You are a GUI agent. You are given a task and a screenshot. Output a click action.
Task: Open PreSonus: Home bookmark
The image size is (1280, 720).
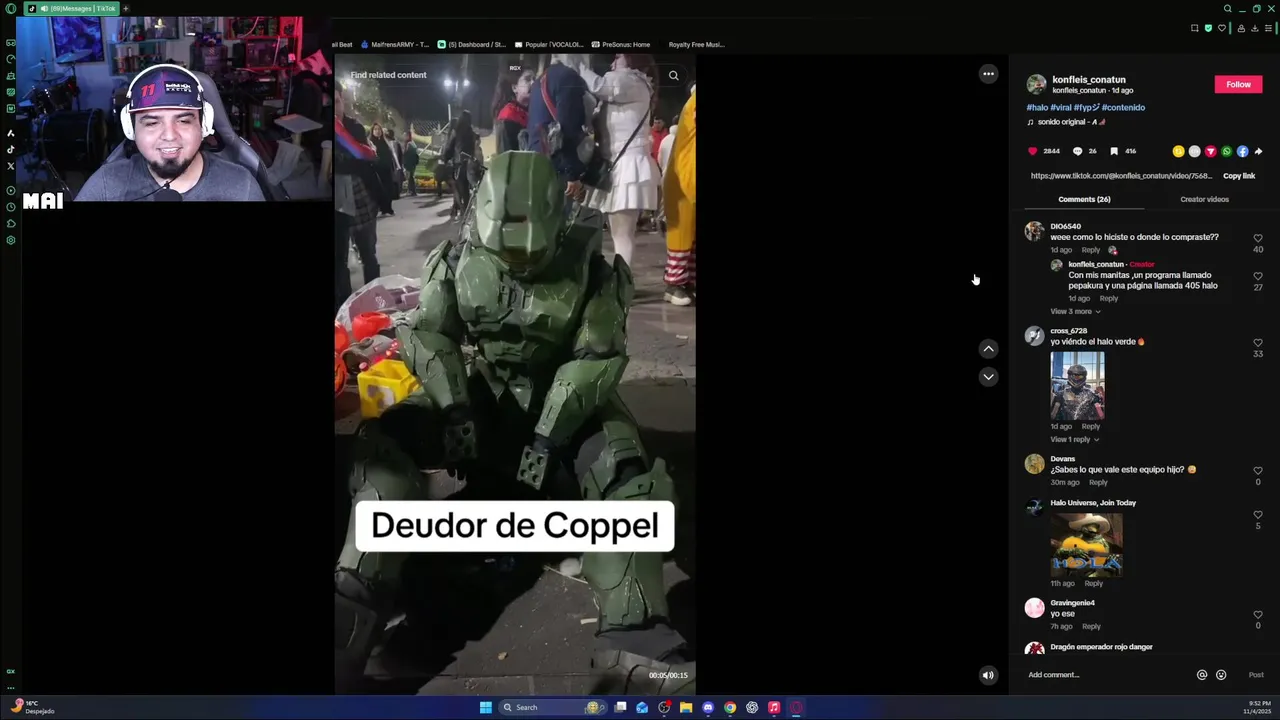(621, 44)
